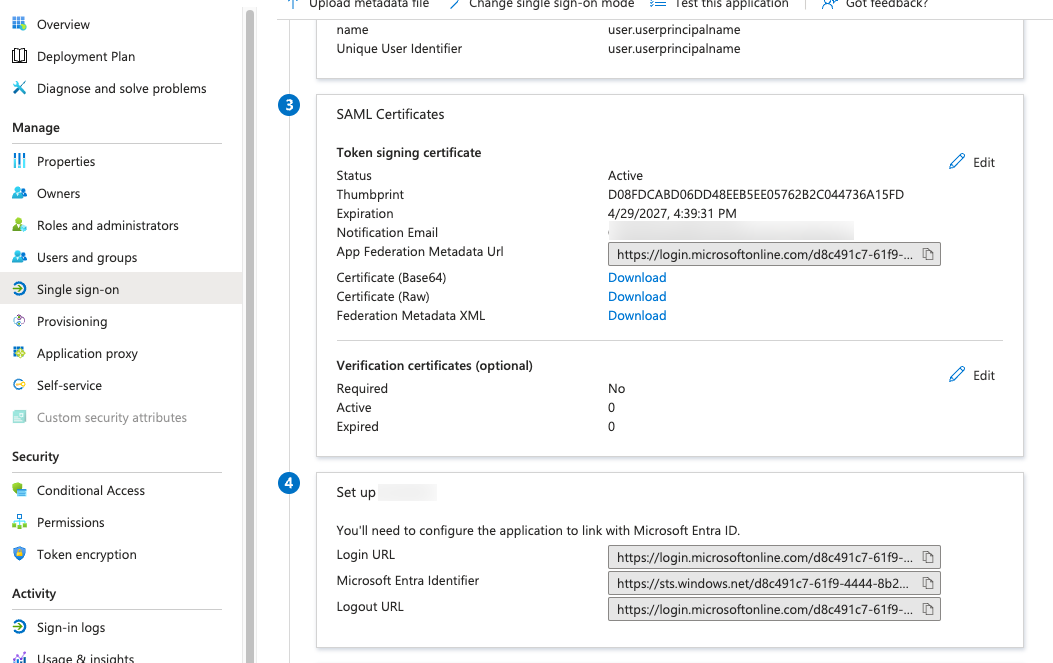Open Custom security attributes
The height and width of the screenshot is (663, 1053).
[x=111, y=418]
